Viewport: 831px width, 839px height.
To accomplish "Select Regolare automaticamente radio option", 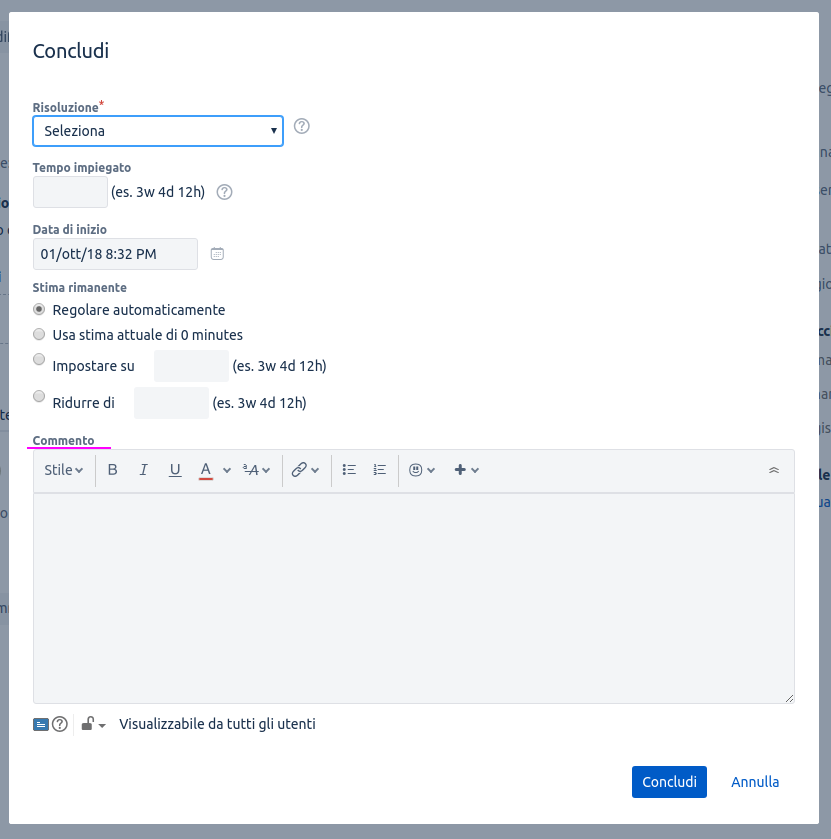I will pyautogui.click(x=39, y=309).
